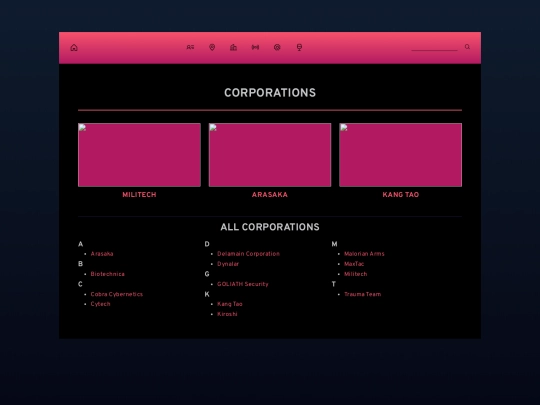Go to the home page icon
This screenshot has height=405, width=540.
[74, 48]
